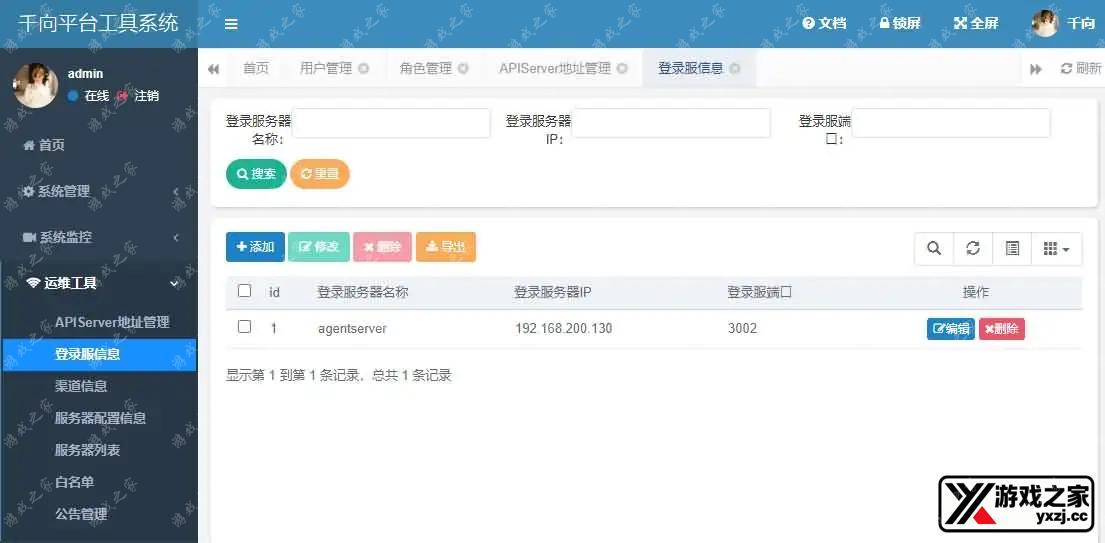Click the pink 删除 toolbar button
This screenshot has height=543, width=1105.
pyautogui.click(x=383, y=247)
